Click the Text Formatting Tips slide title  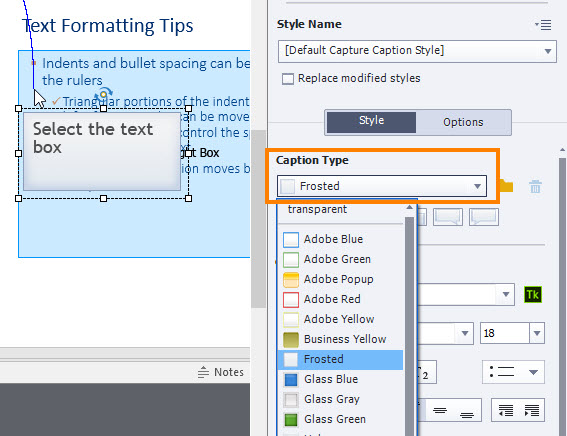coord(108,26)
